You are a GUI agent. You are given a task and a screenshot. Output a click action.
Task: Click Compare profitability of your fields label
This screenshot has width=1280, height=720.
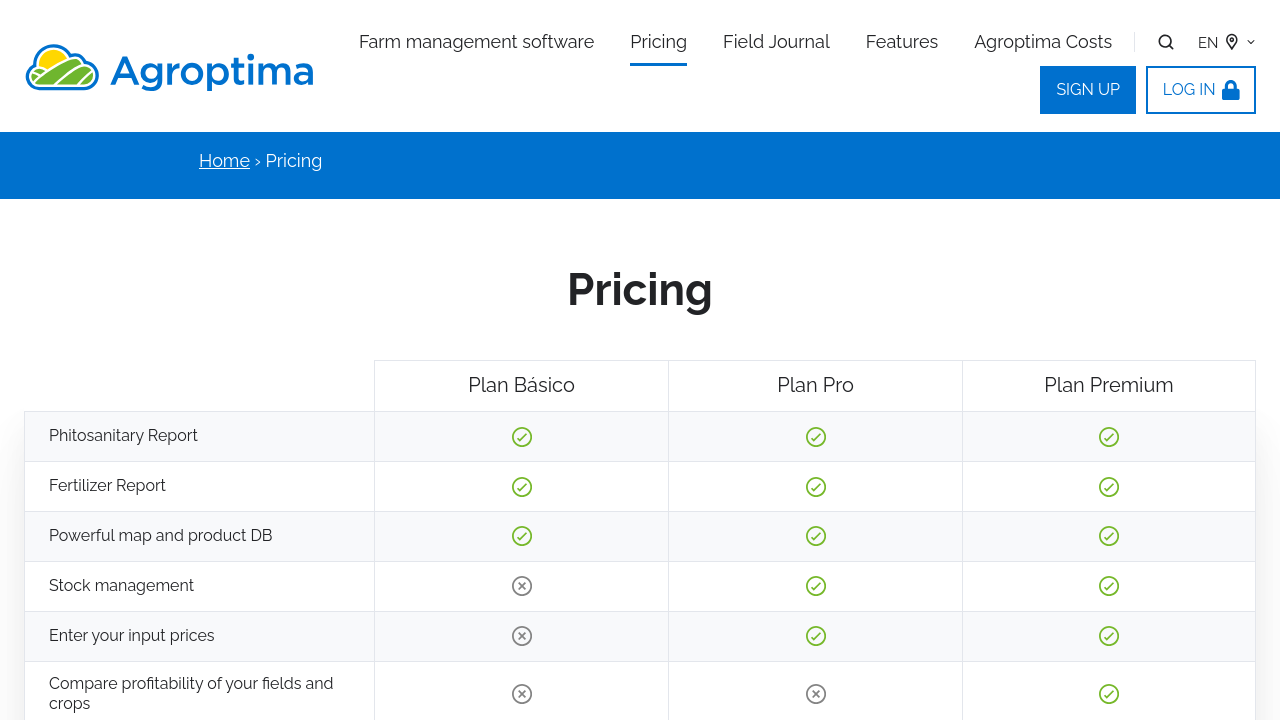coord(191,694)
